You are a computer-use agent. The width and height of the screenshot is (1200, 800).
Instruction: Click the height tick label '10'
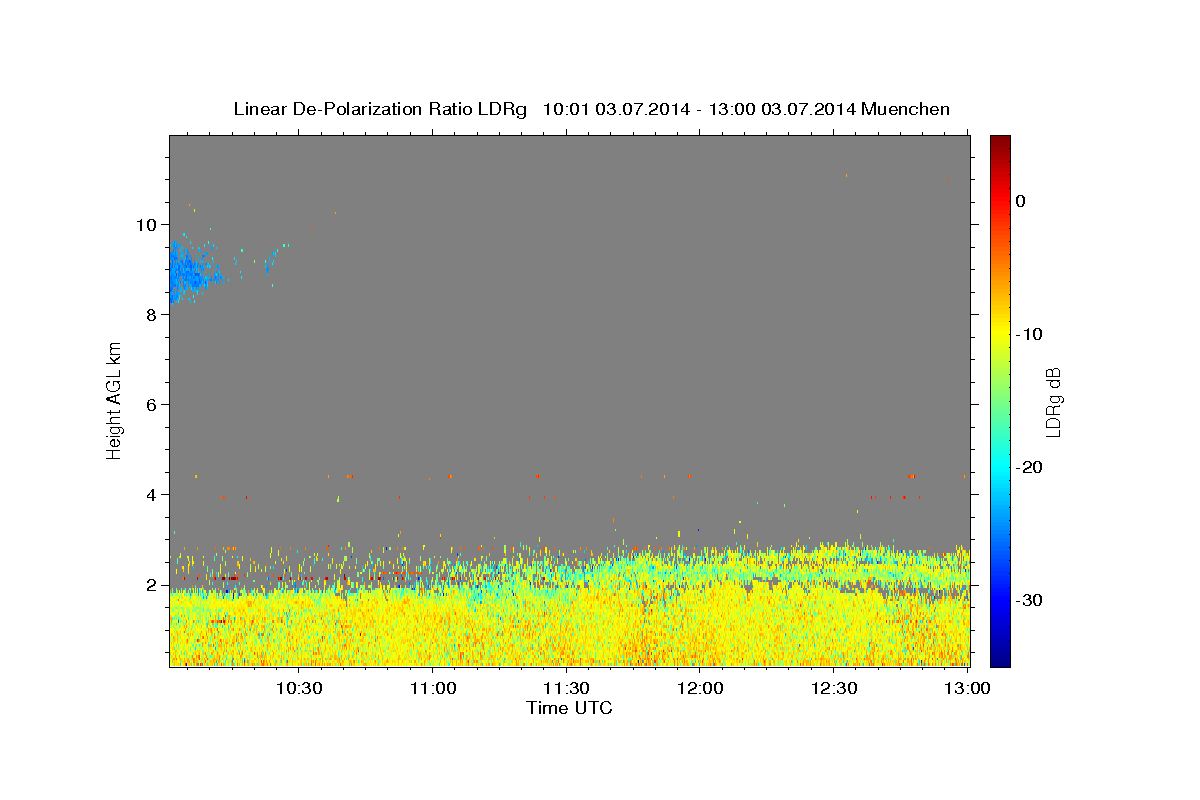click(x=147, y=224)
